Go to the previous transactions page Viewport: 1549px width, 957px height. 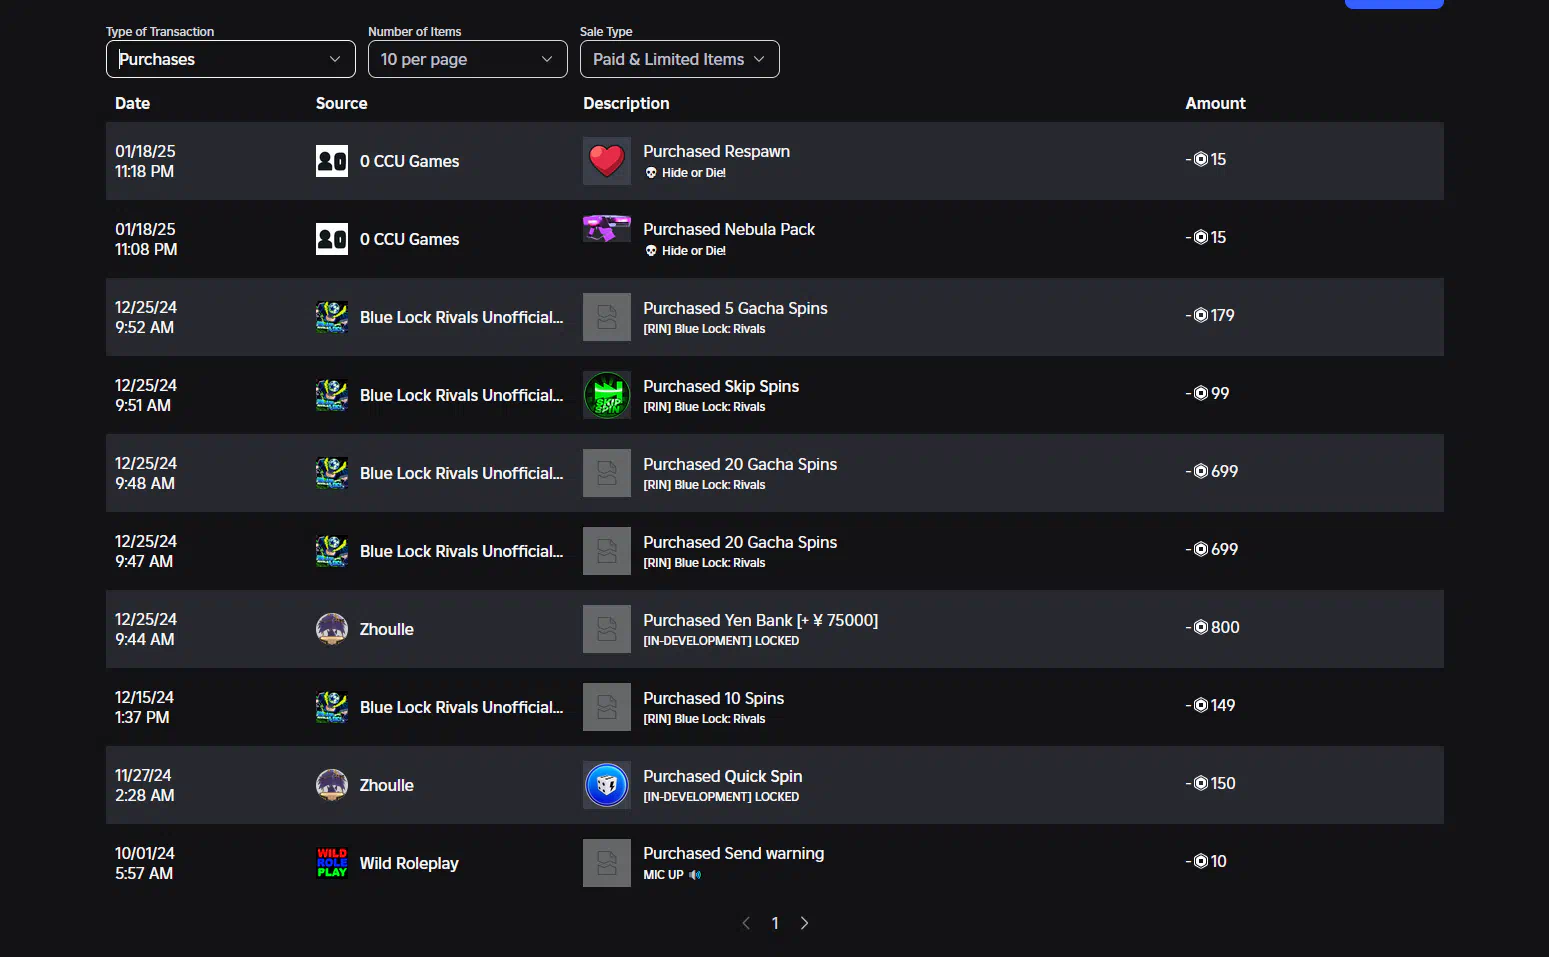[x=746, y=923]
